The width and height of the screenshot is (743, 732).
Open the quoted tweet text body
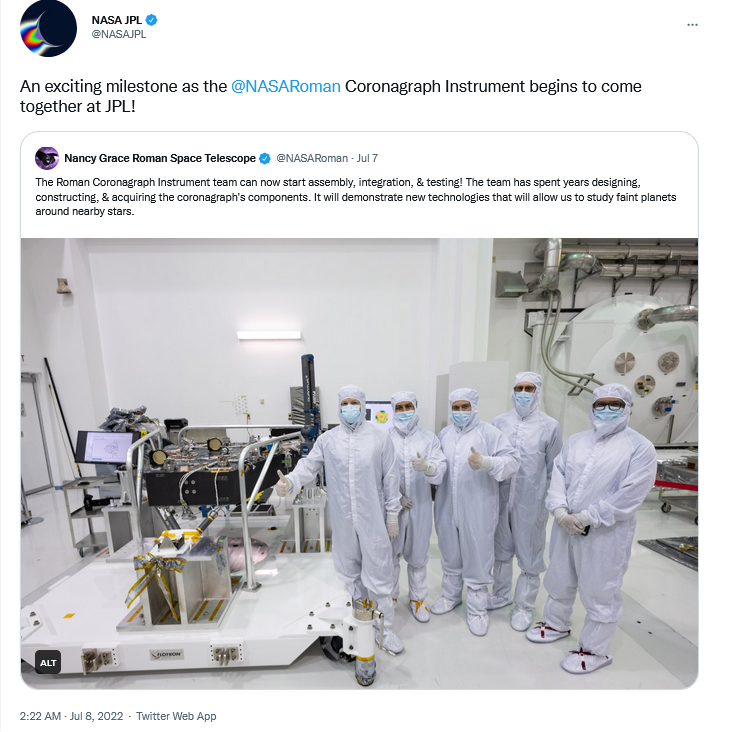(355, 197)
